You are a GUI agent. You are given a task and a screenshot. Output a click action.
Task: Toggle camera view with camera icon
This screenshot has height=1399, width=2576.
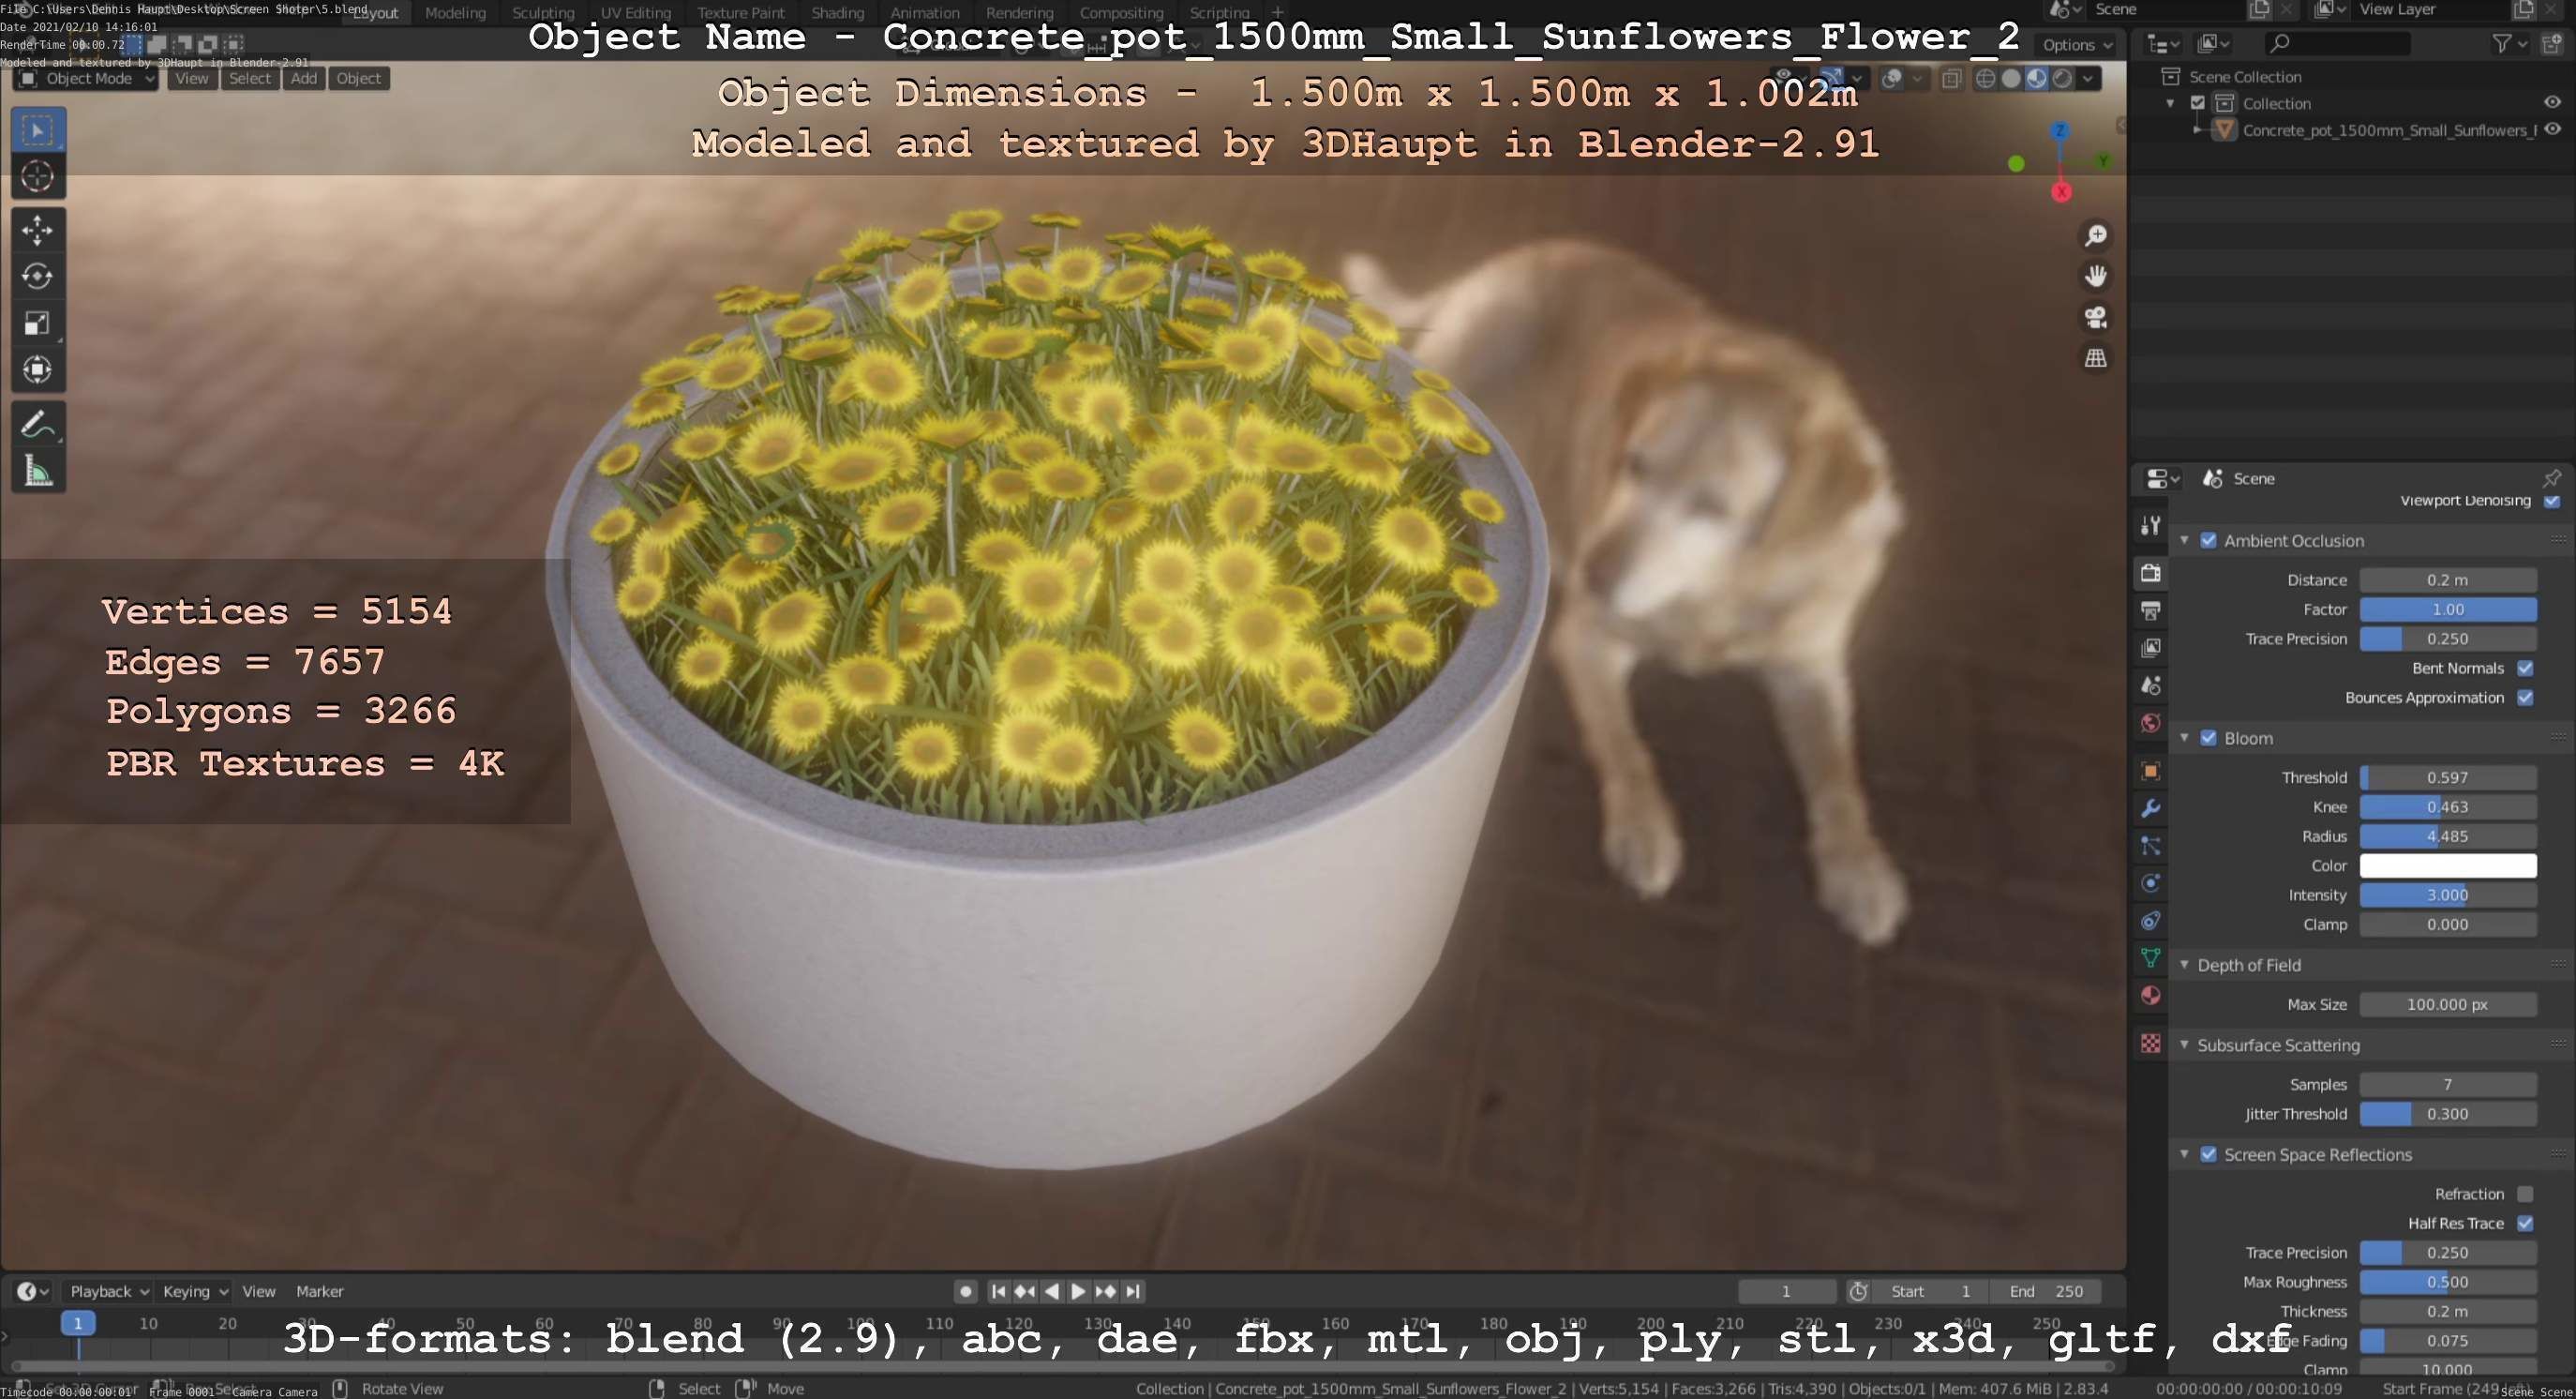(2095, 317)
